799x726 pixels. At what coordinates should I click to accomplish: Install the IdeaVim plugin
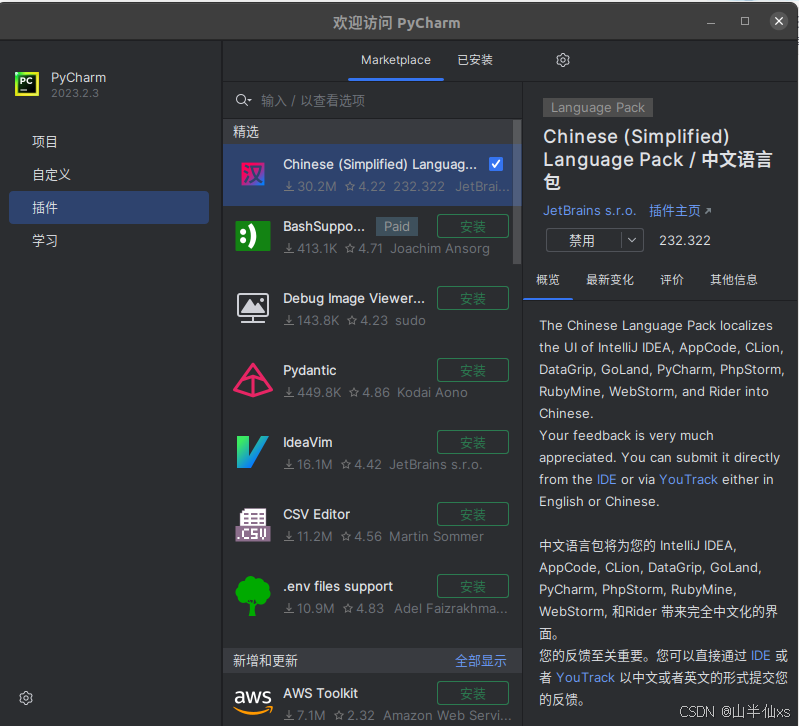pos(473,442)
